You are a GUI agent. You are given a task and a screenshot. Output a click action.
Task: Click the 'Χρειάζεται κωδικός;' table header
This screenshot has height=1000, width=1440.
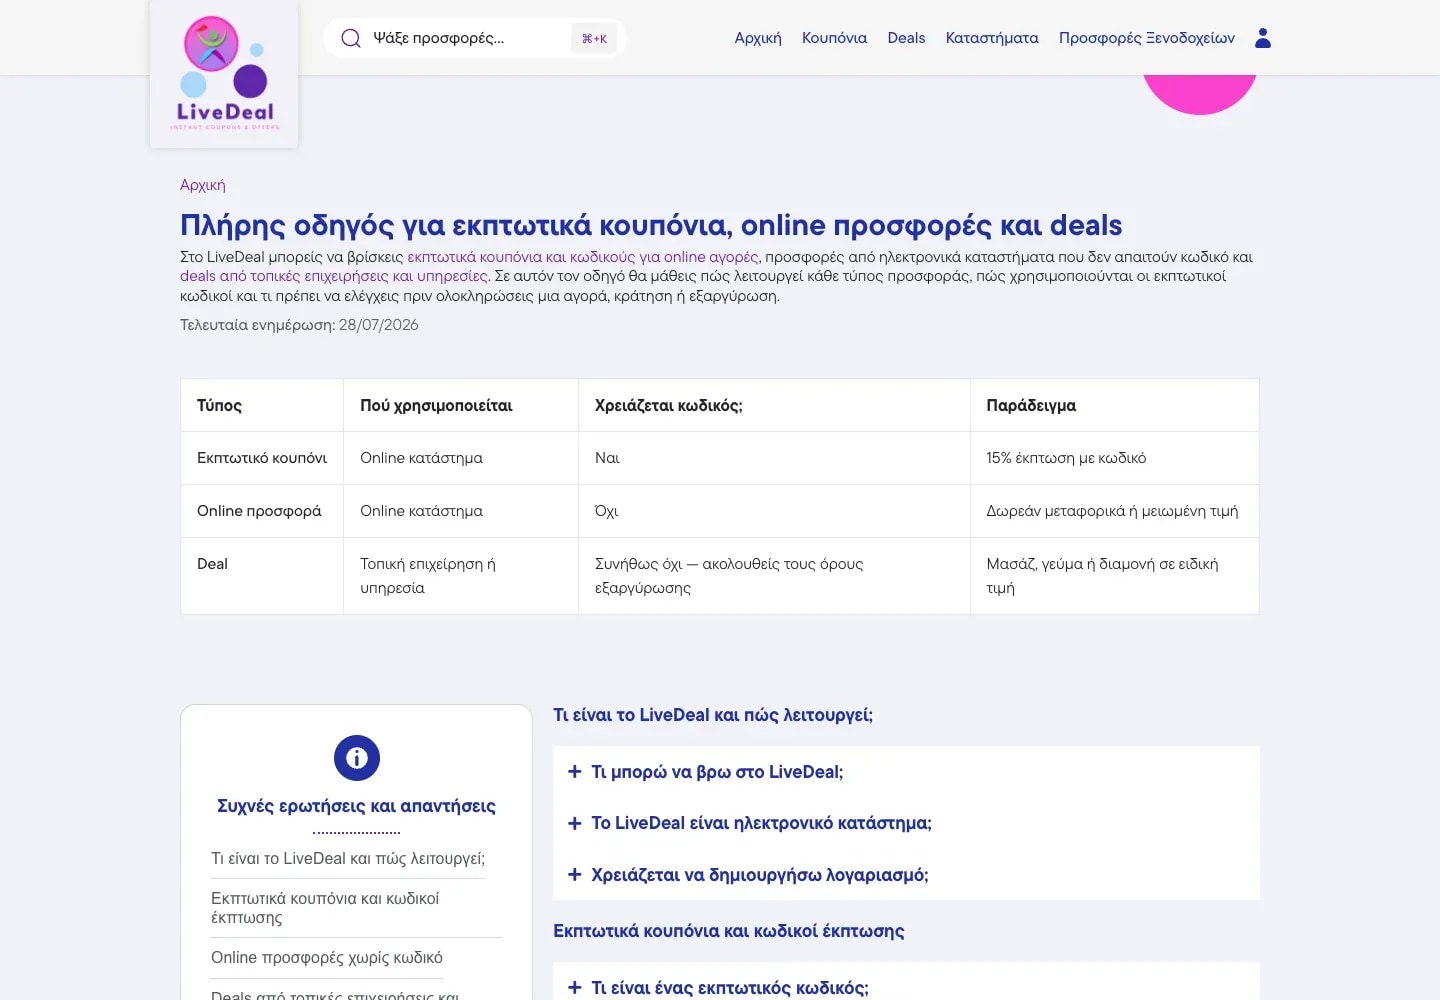[774, 405]
